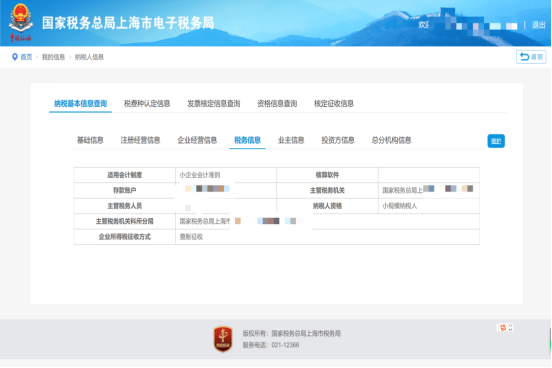This screenshot has width=552, height=368.
Task: Open 总分机构信息 sub-tab
Action: (x=391, y=140)
